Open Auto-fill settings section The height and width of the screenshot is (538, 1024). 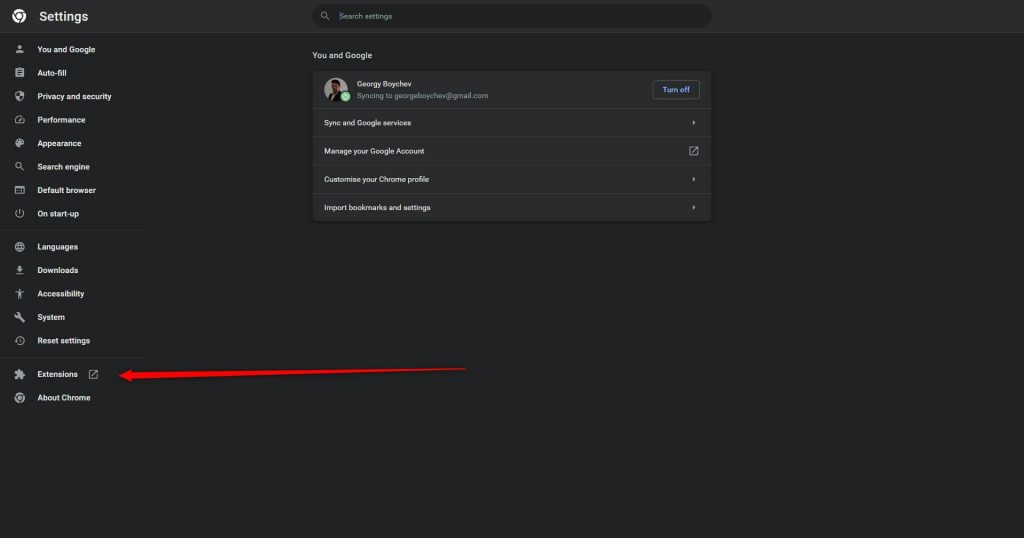52,72
